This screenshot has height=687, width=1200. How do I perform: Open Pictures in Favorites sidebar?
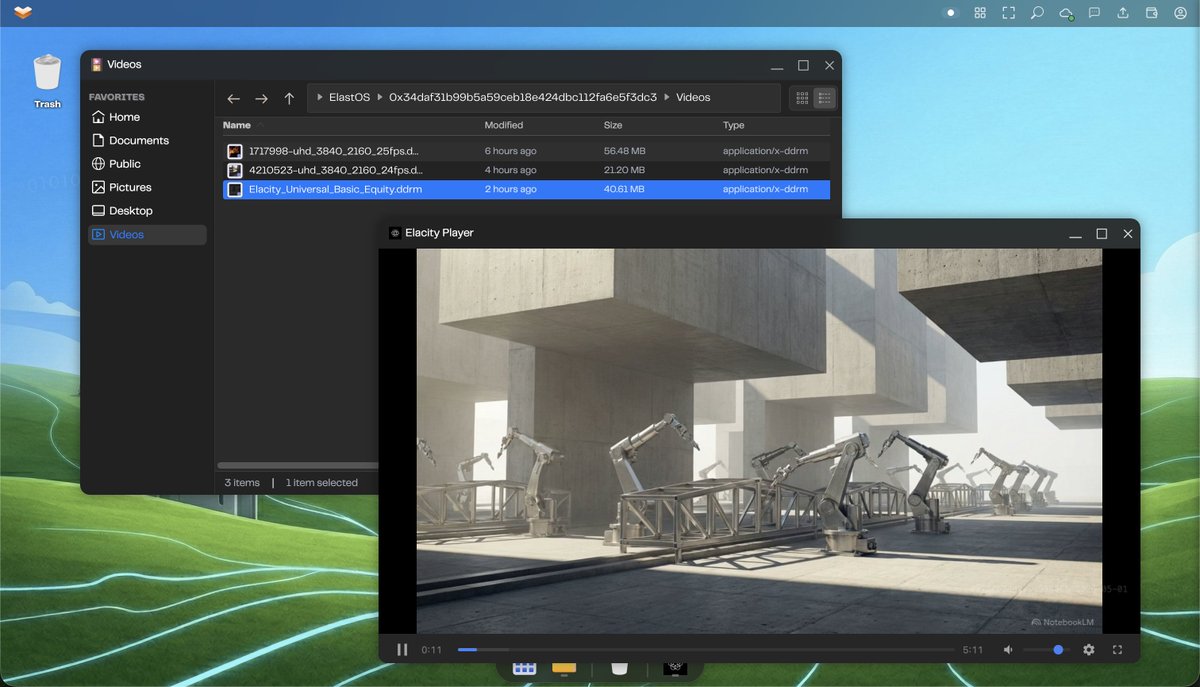147,187
